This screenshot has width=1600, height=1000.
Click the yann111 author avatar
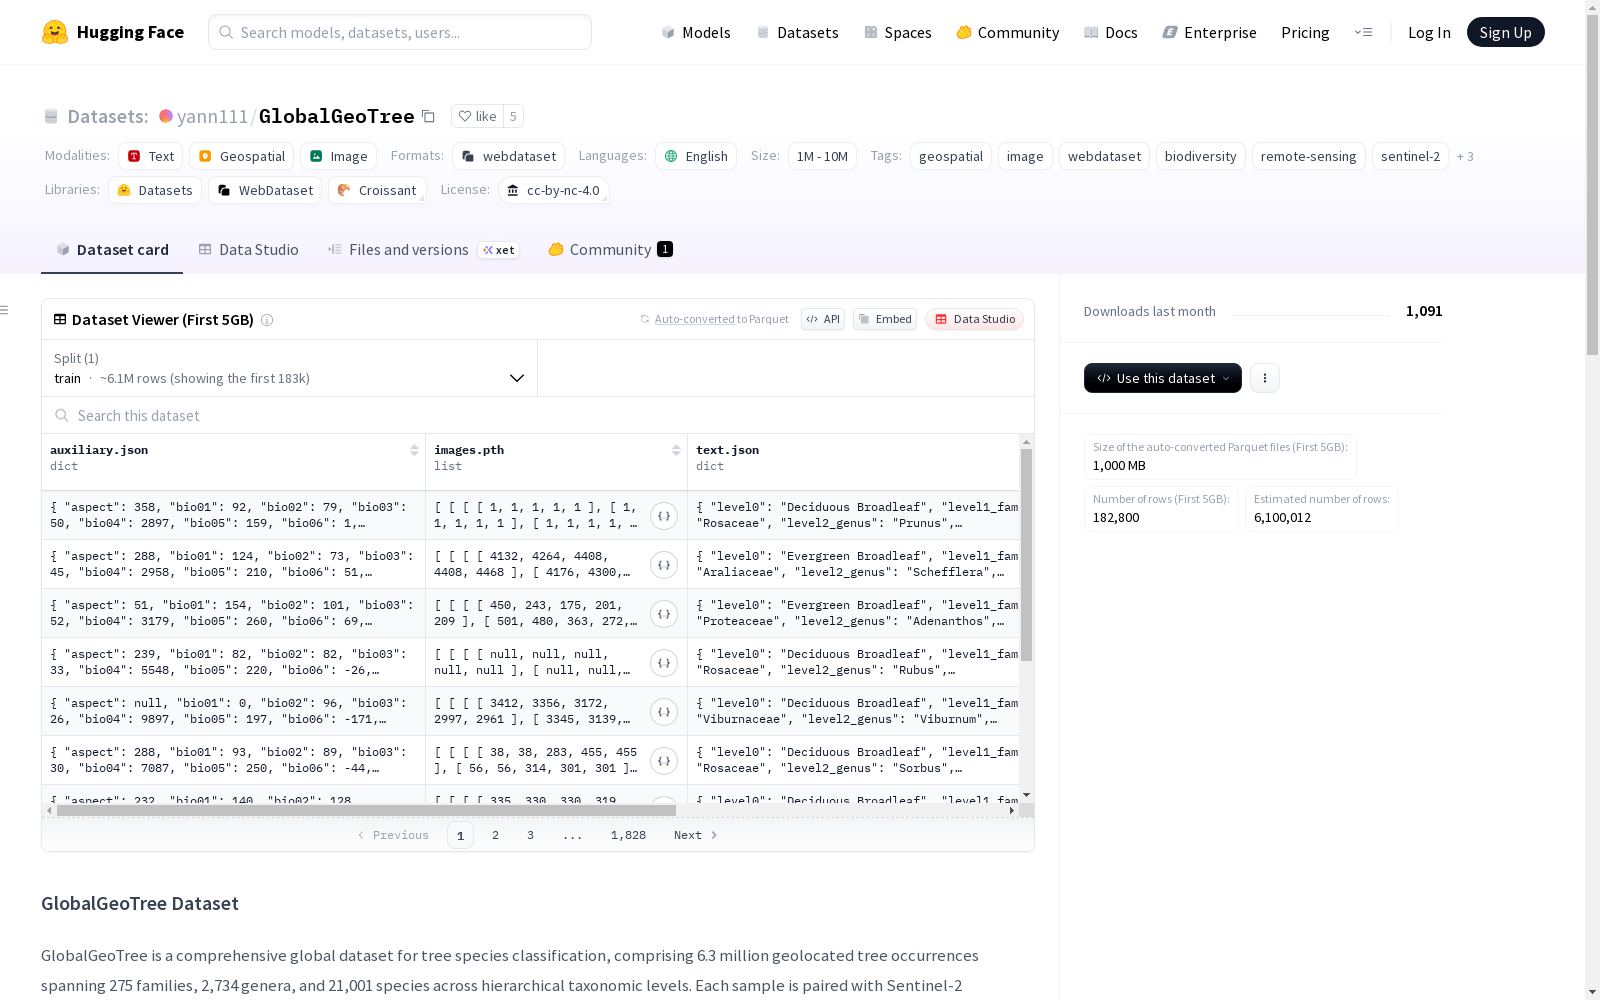pos(166,116)
